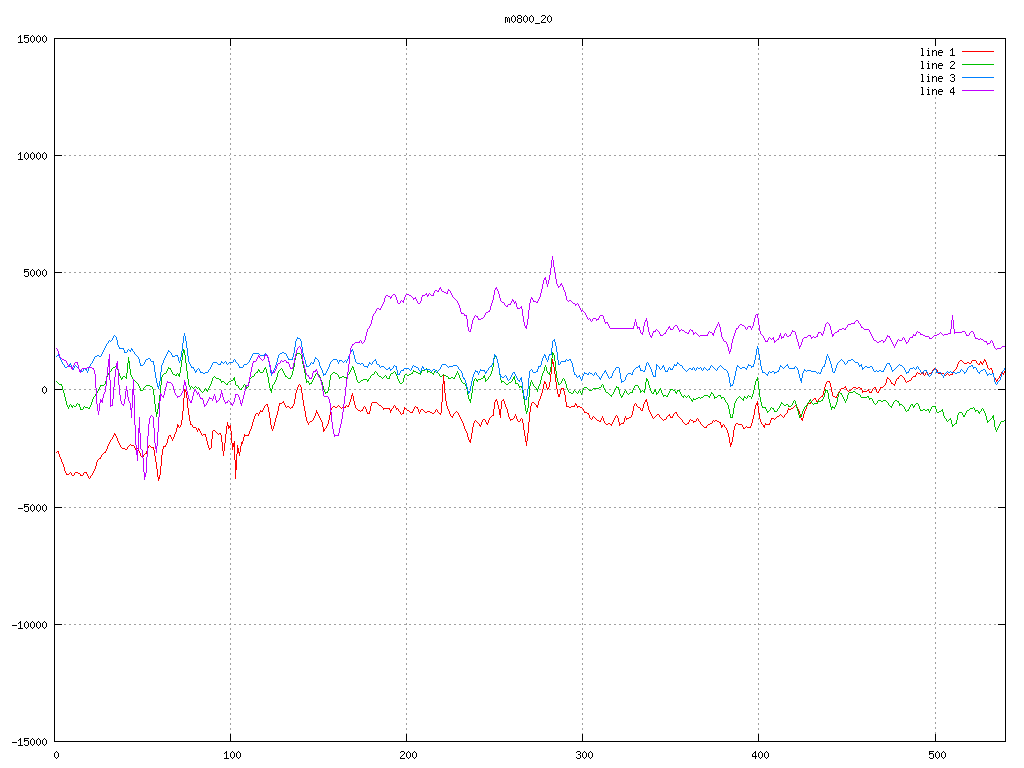Select the 'line 2' legend label

coord(937,65)
